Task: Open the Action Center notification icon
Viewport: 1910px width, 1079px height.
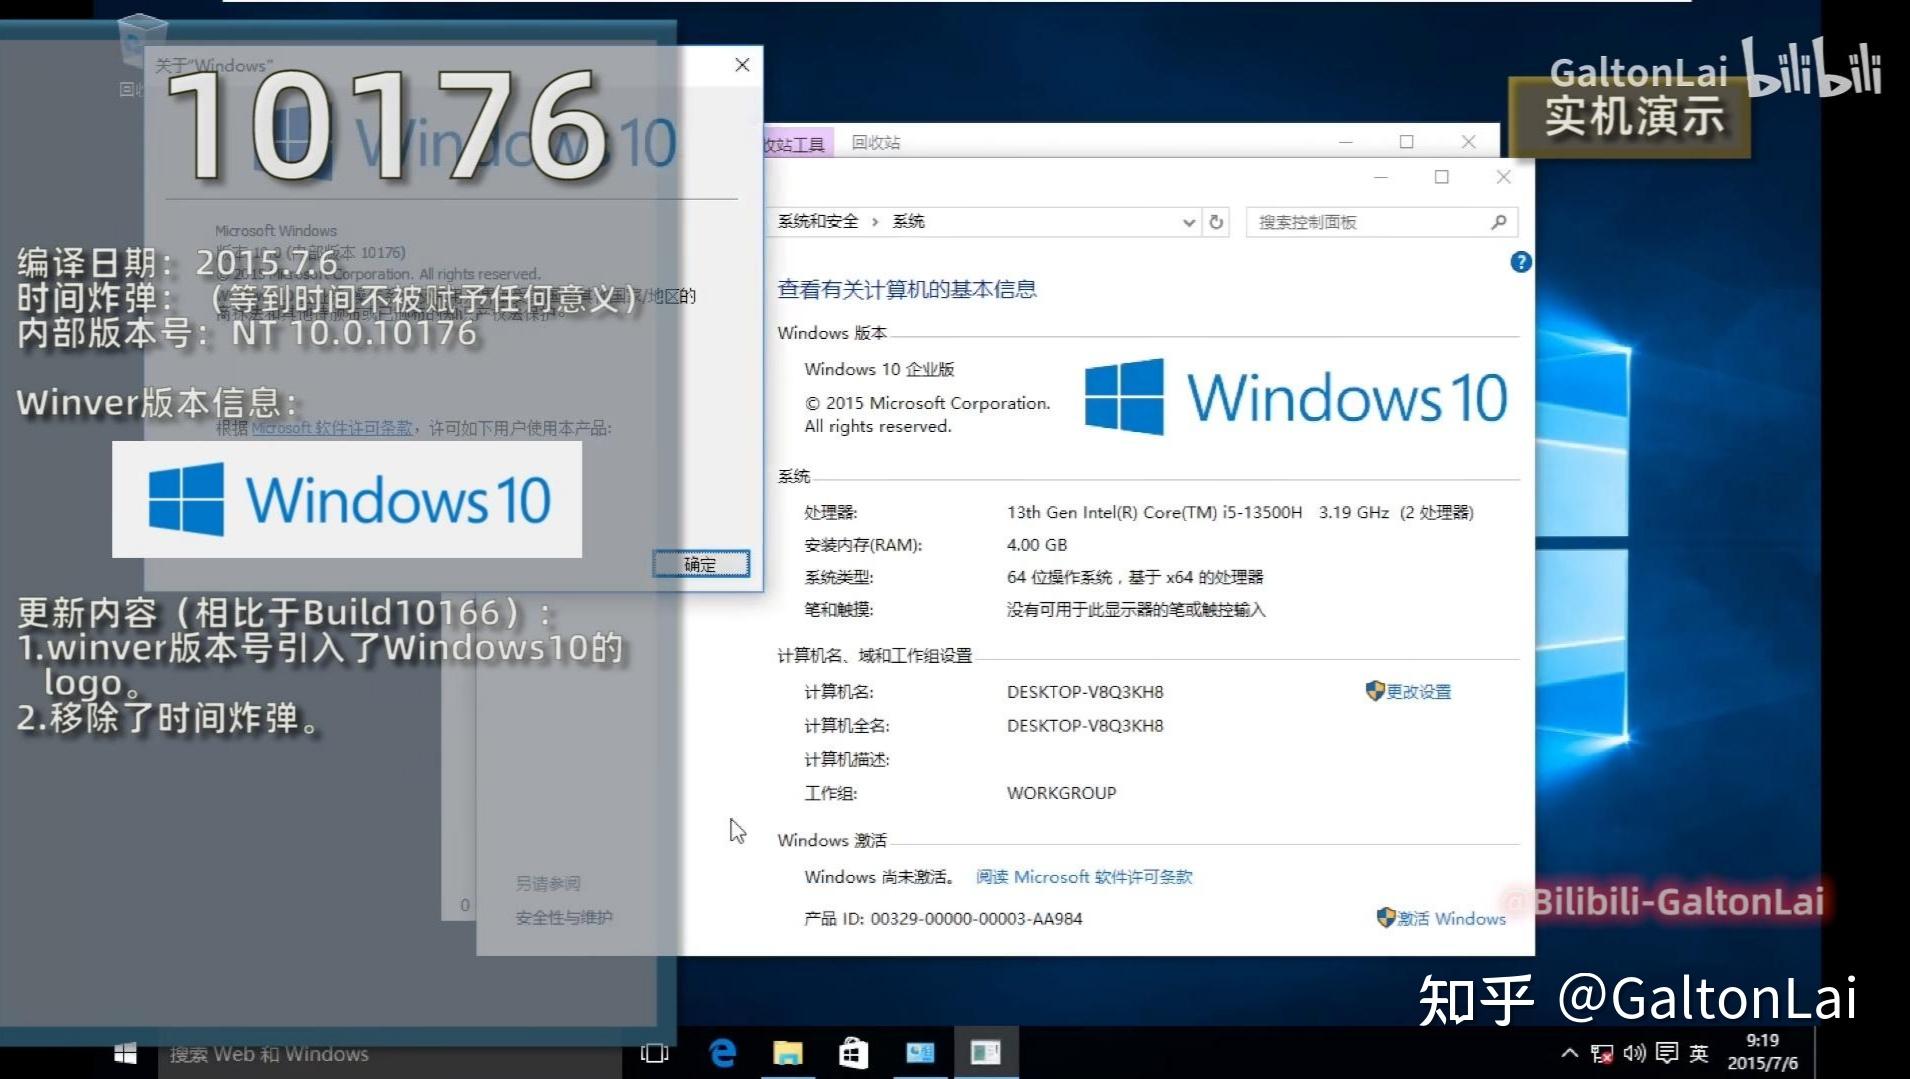Action: pyautogui.click(x=1667, y=1053)
